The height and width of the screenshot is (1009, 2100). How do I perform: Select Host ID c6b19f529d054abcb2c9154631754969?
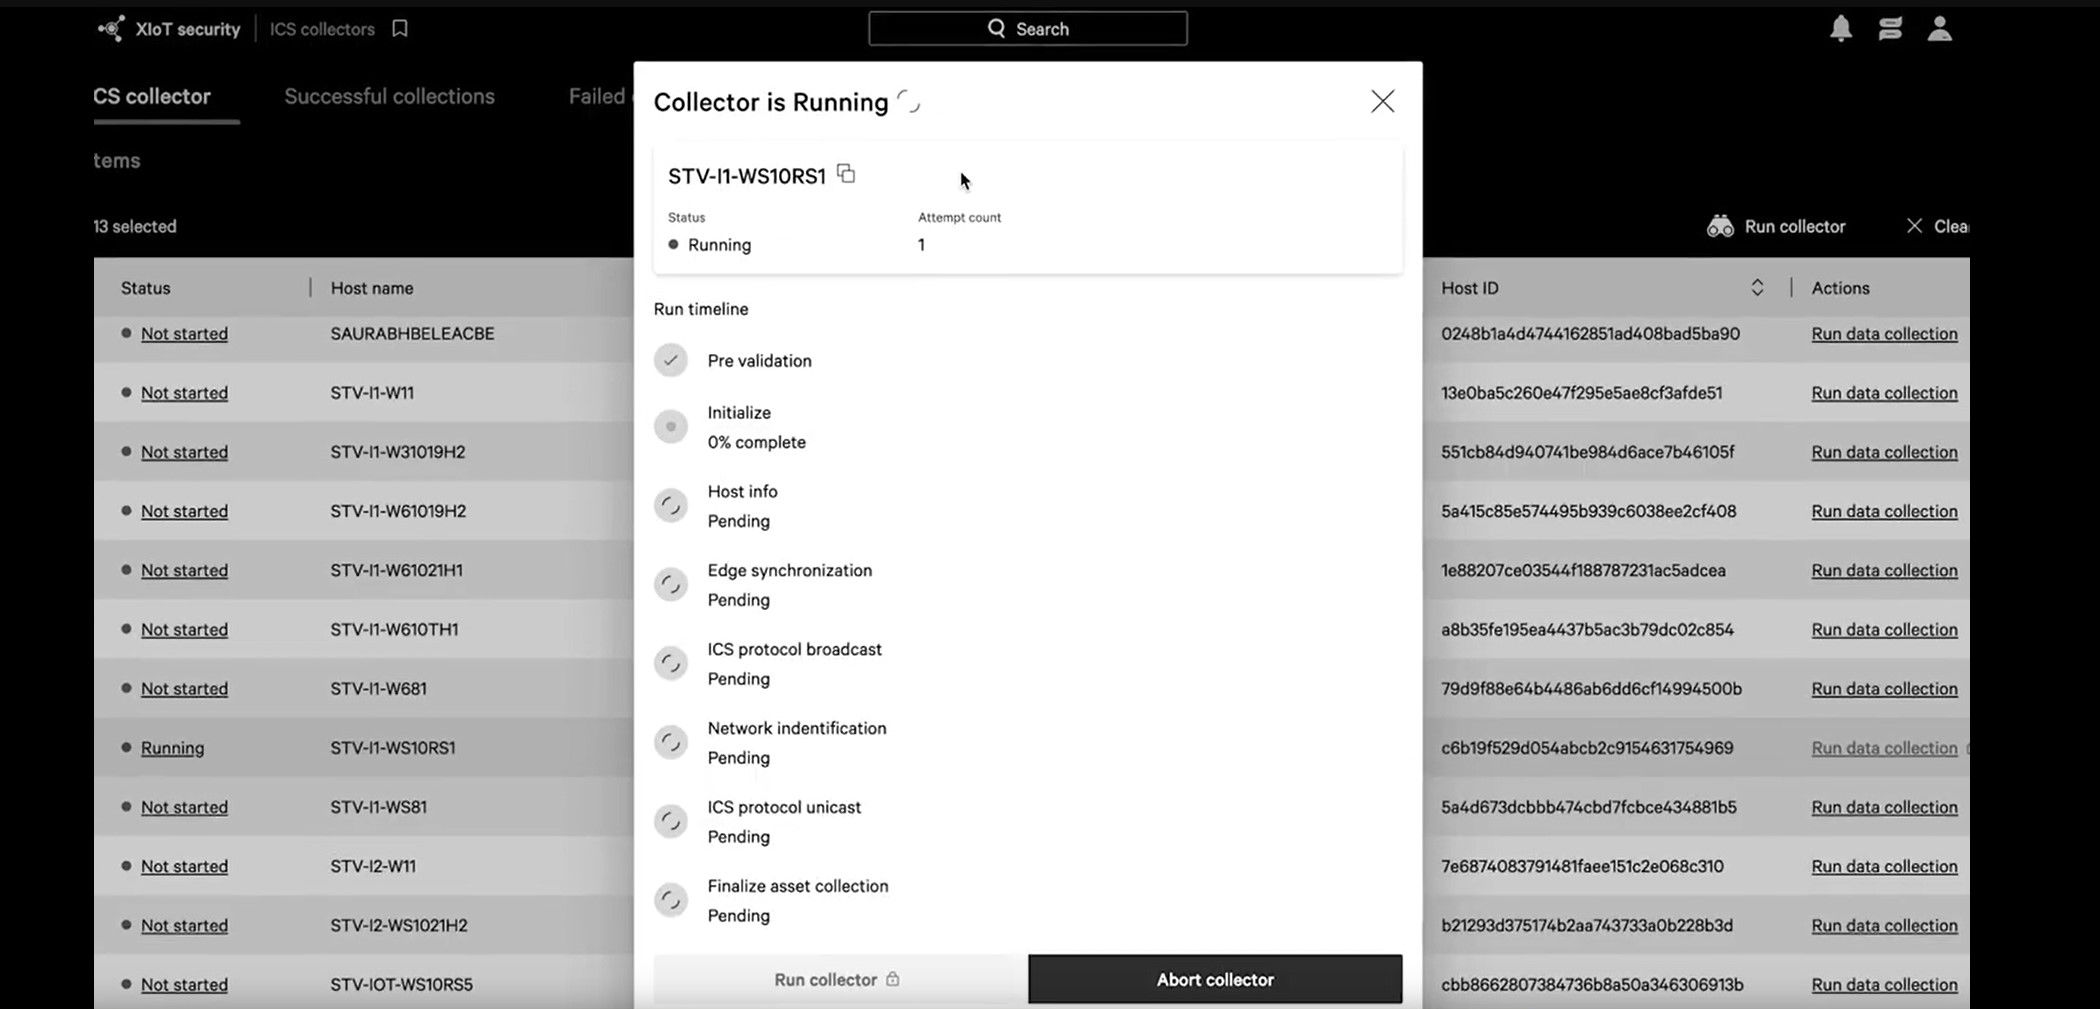[x=1587, y=748]
